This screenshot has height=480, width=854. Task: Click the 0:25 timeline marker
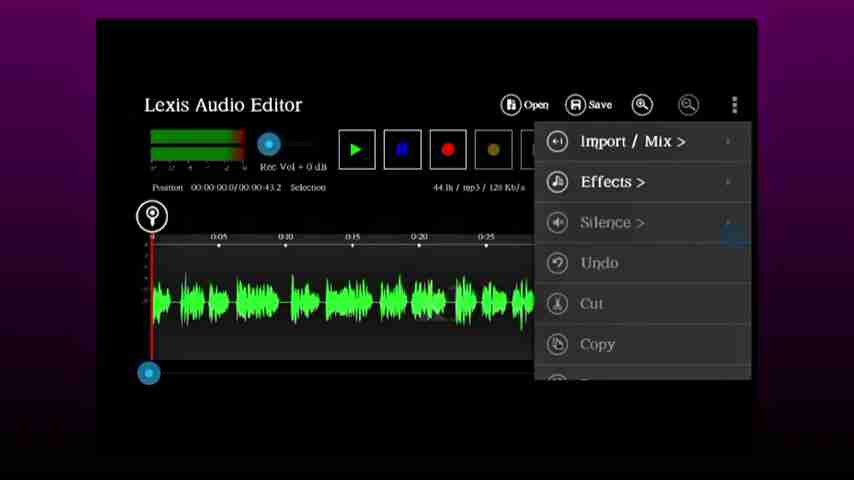point(486,237)
